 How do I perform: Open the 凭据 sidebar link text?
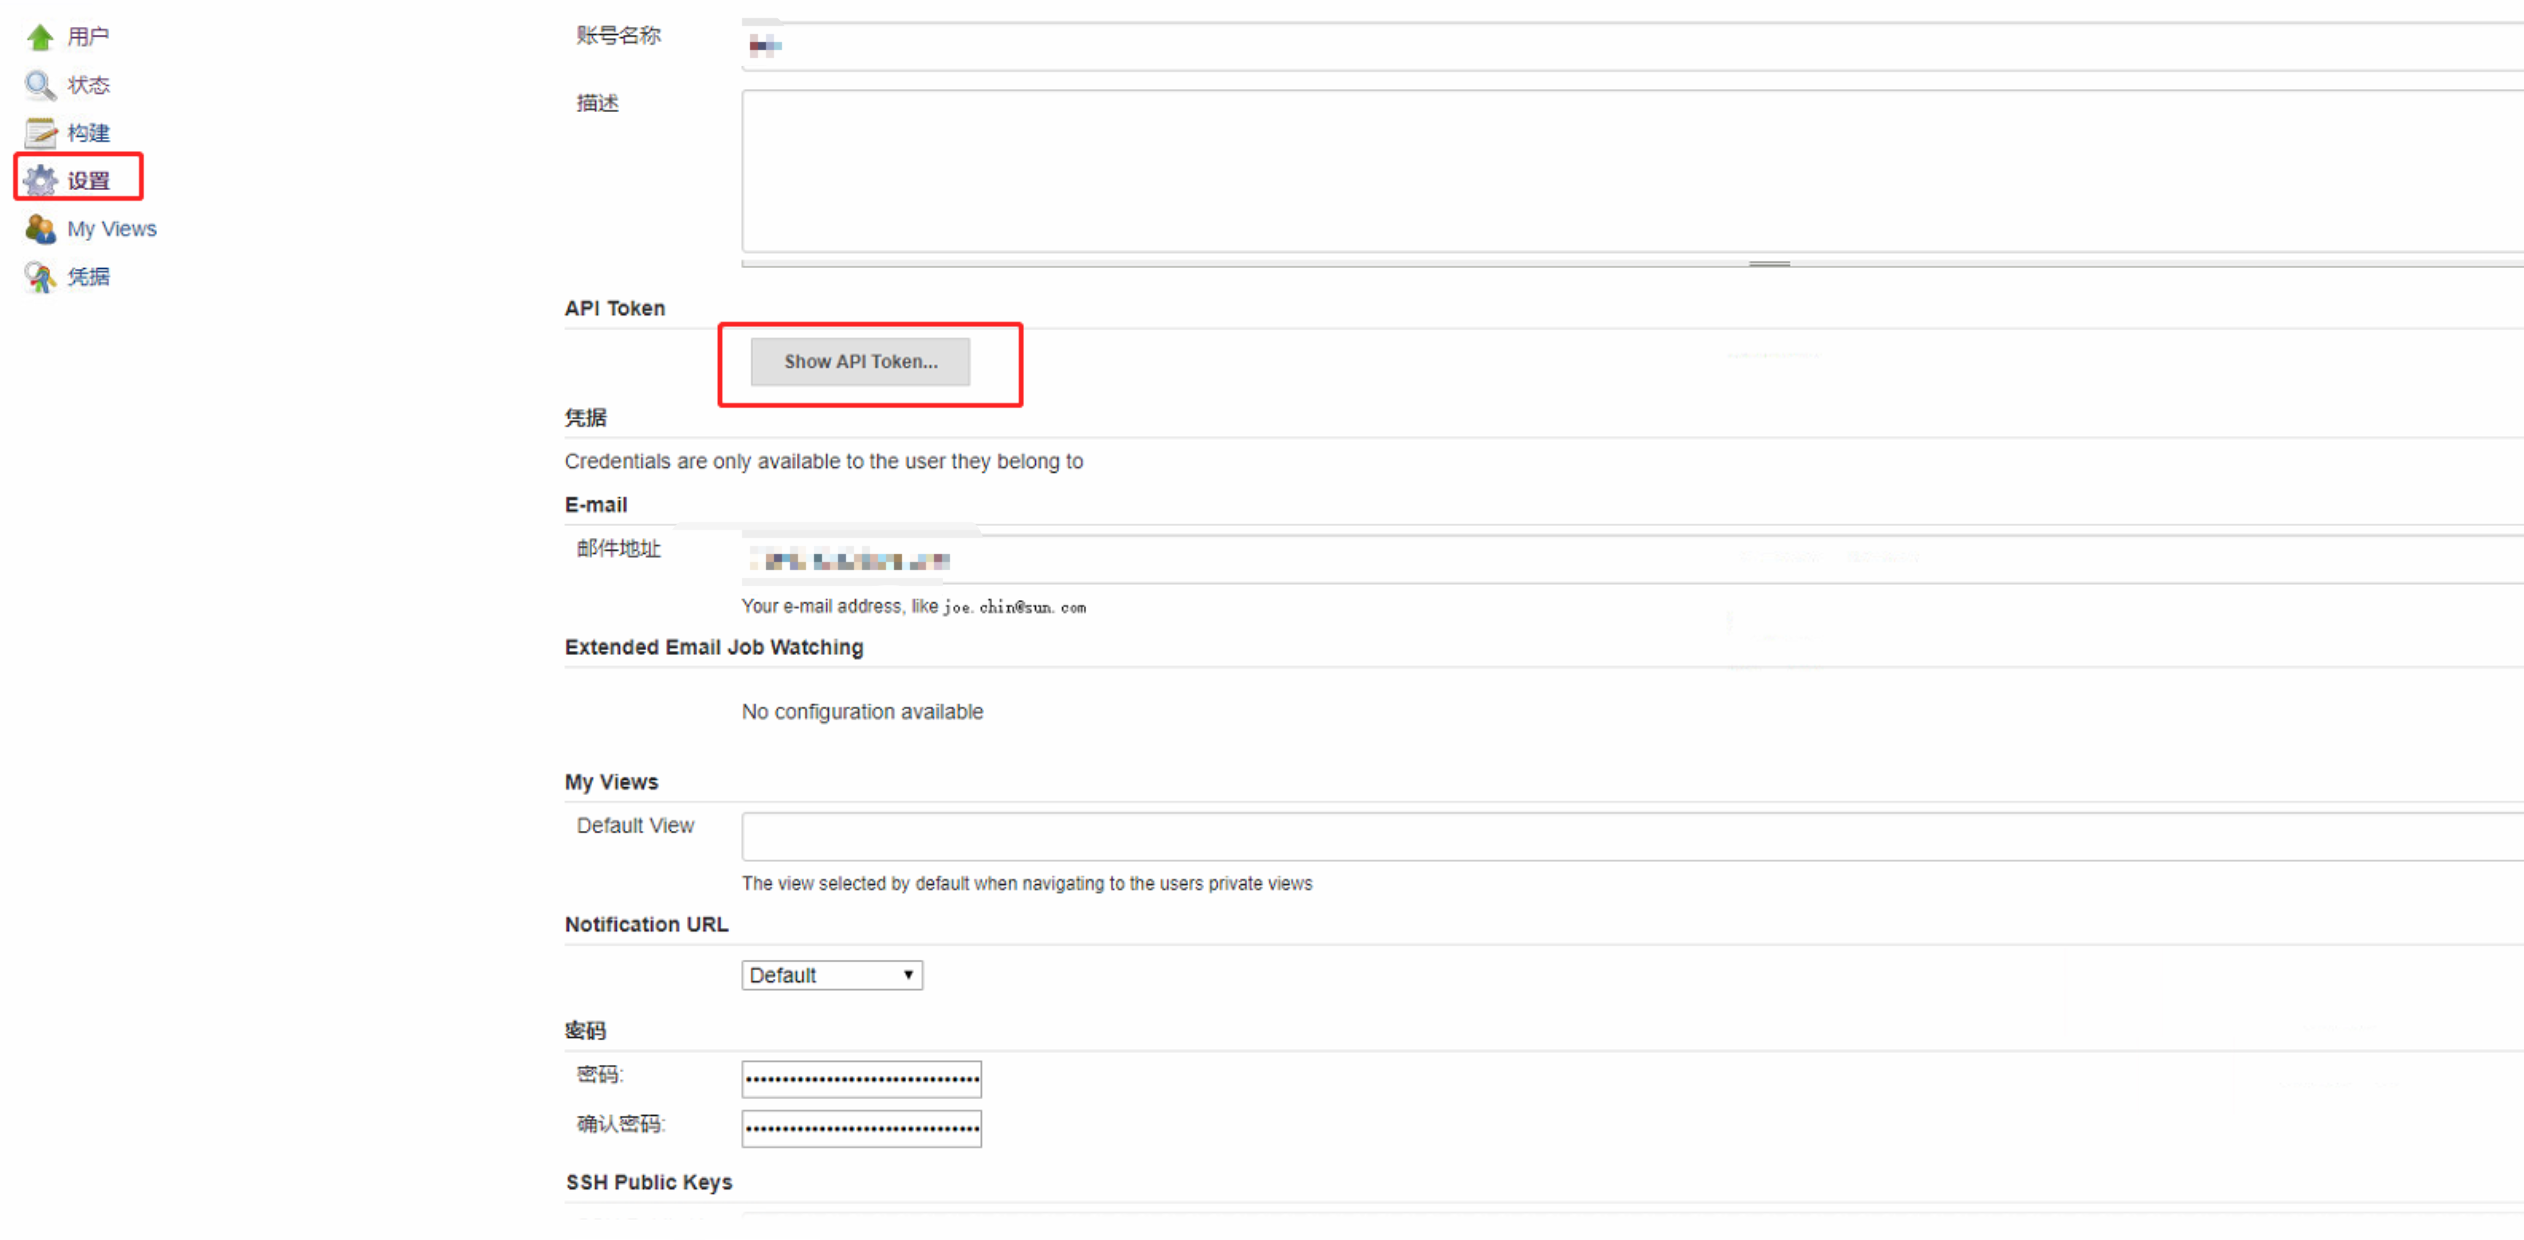click(88, 277)
